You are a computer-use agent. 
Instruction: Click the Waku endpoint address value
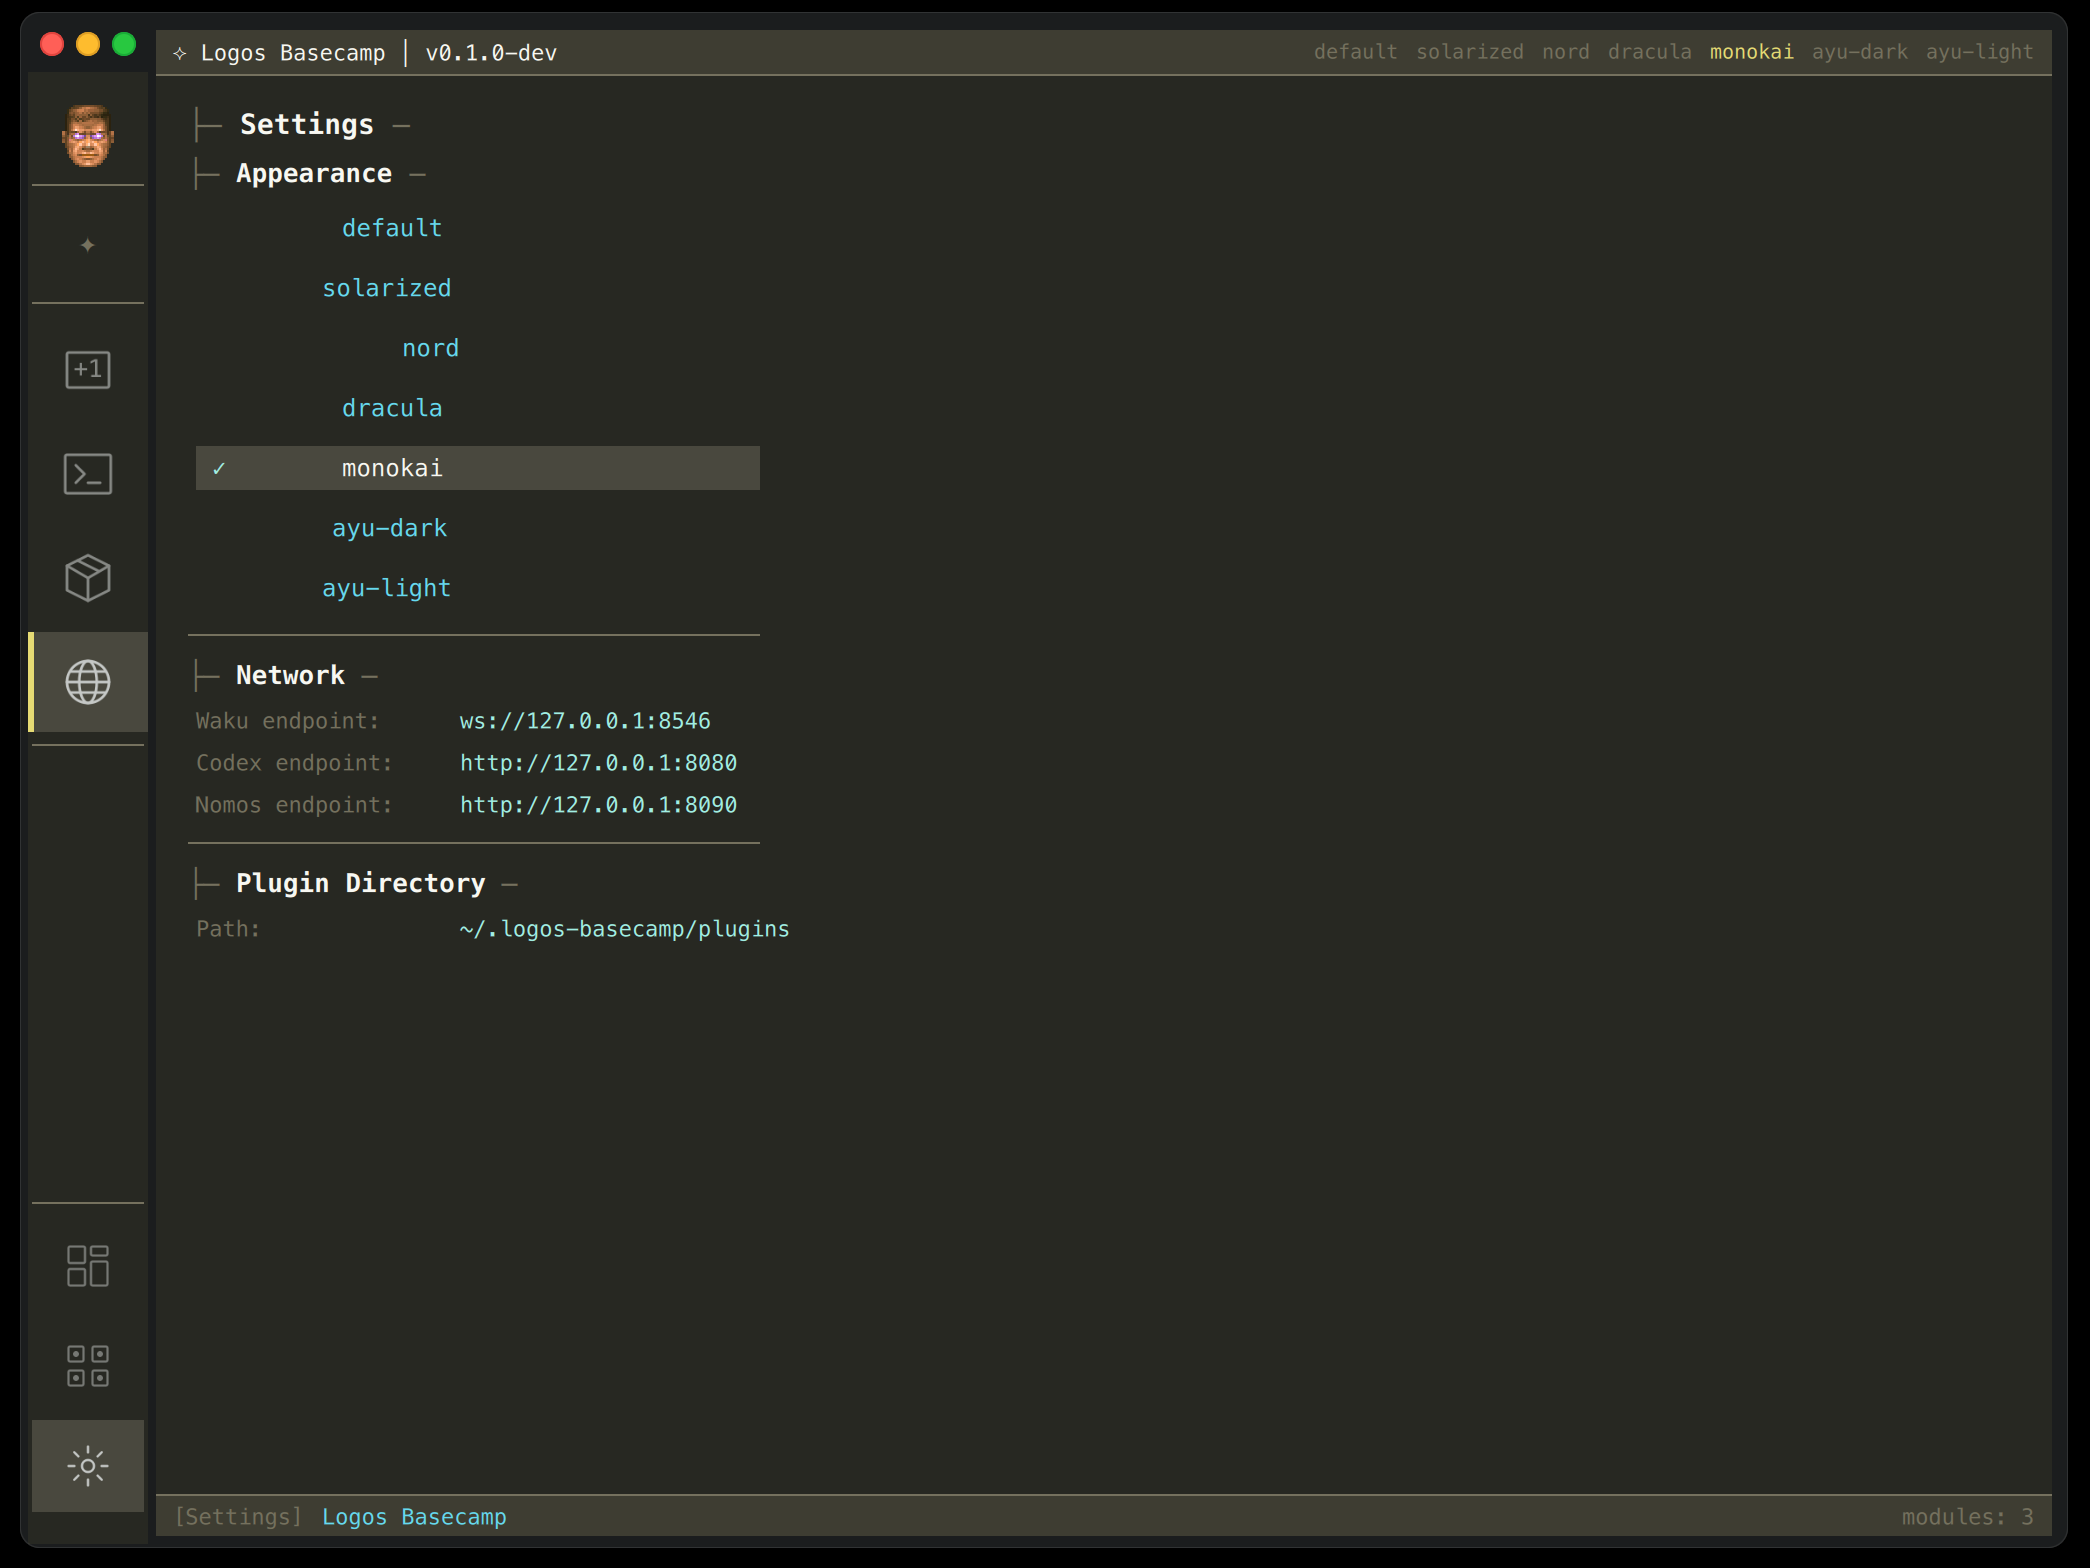pos(585,721)
